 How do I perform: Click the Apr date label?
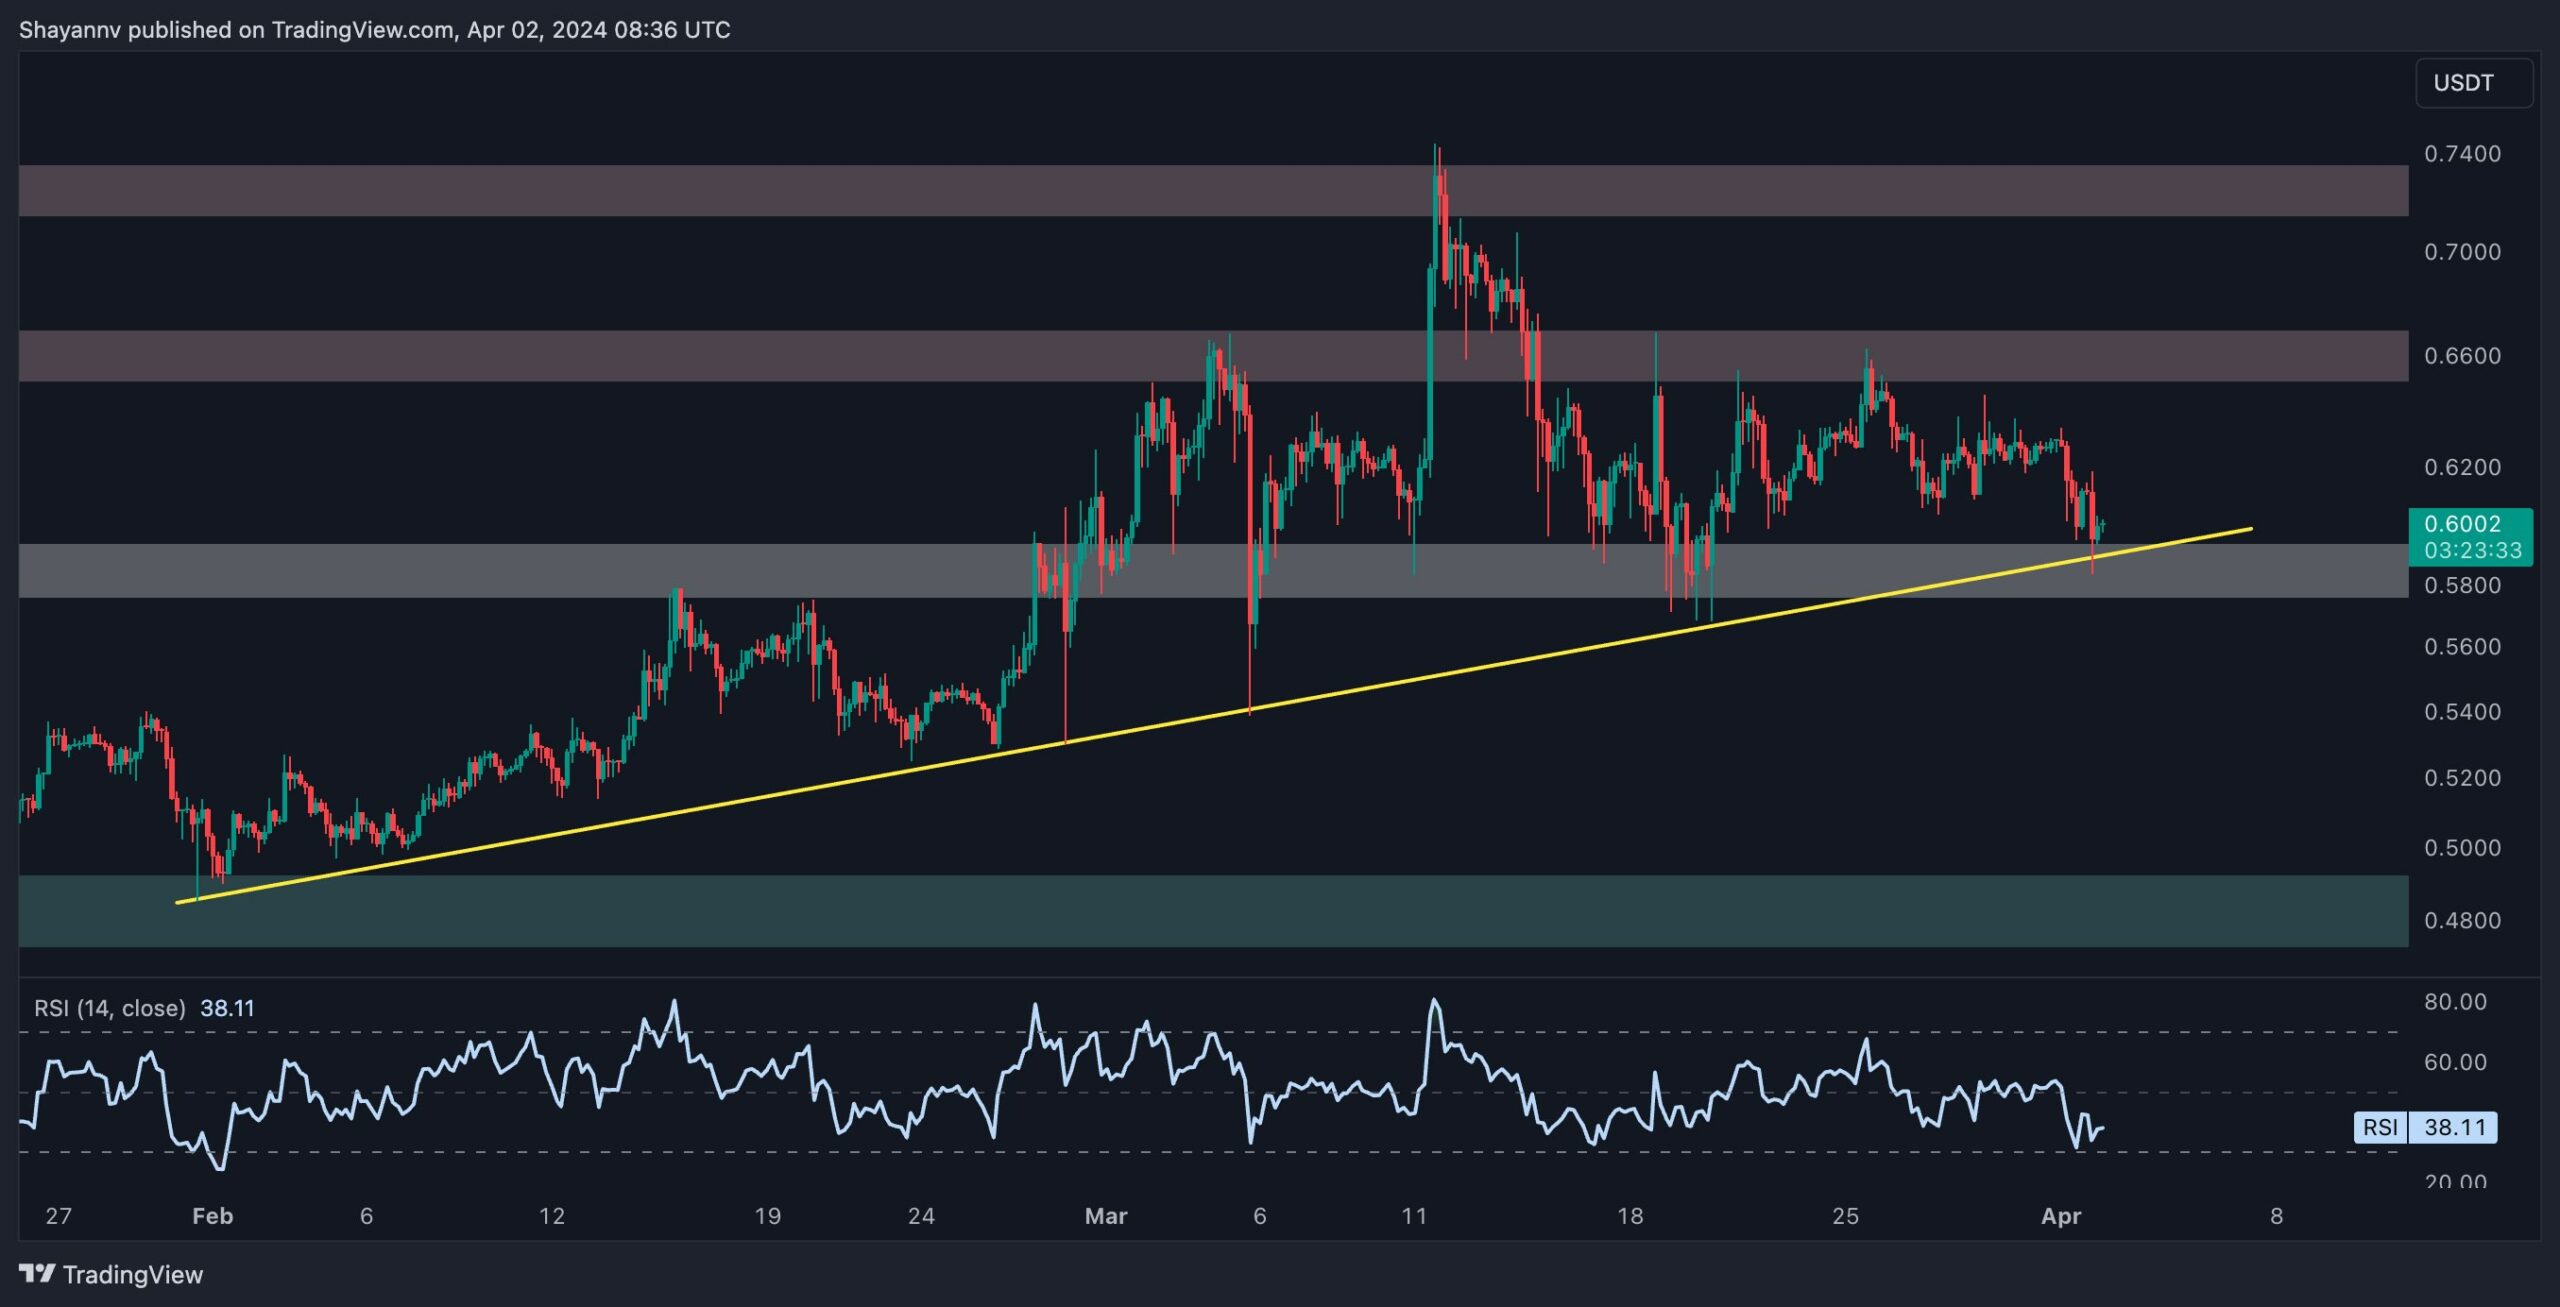pyautogui.click(x=2060, y=1216)
